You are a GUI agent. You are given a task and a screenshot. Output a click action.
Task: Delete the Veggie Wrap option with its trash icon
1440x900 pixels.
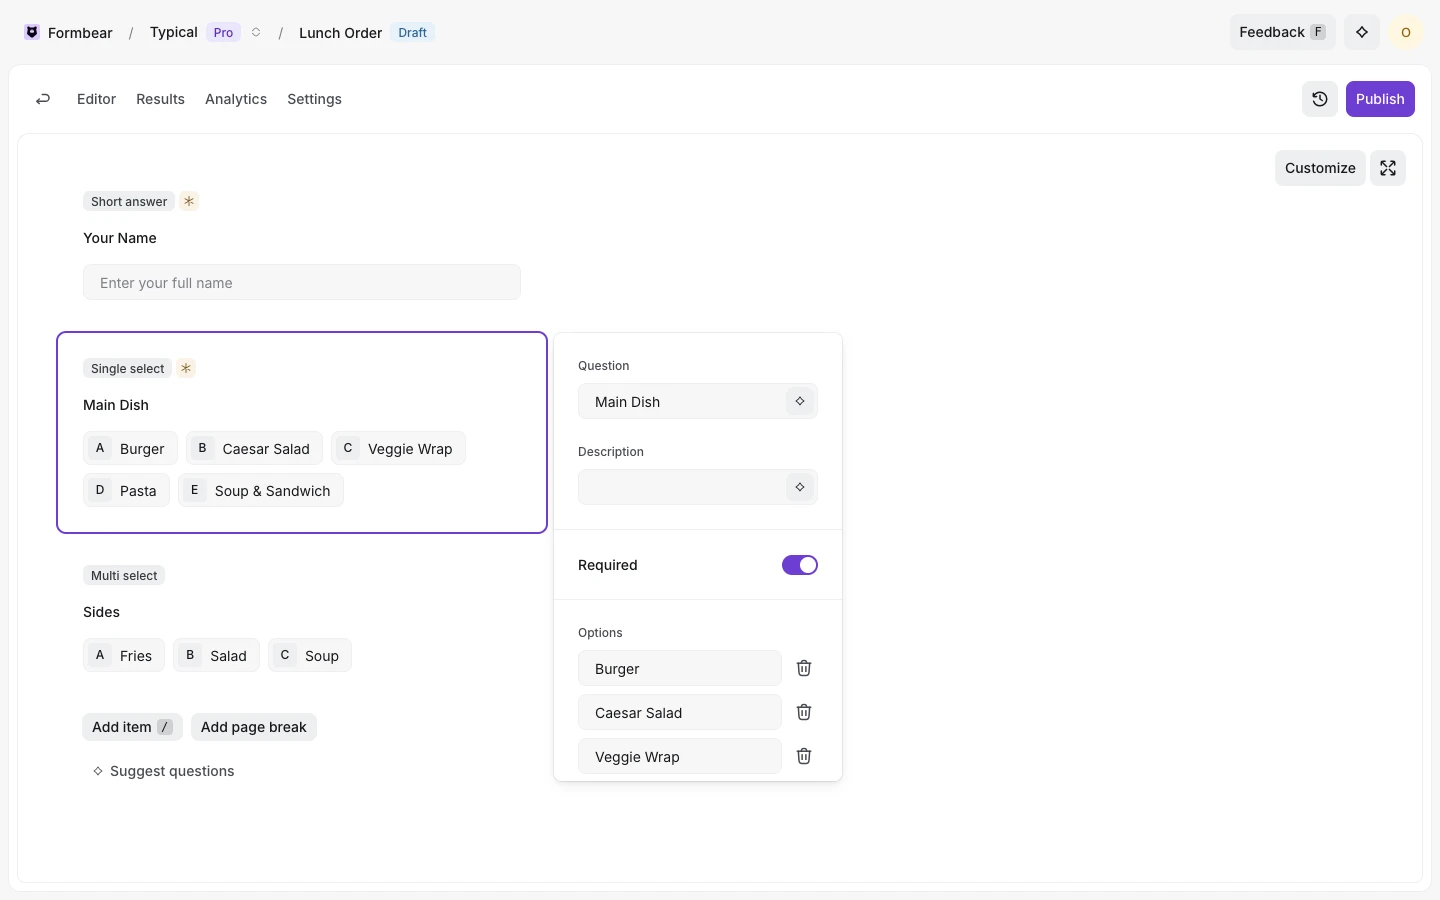804,756
